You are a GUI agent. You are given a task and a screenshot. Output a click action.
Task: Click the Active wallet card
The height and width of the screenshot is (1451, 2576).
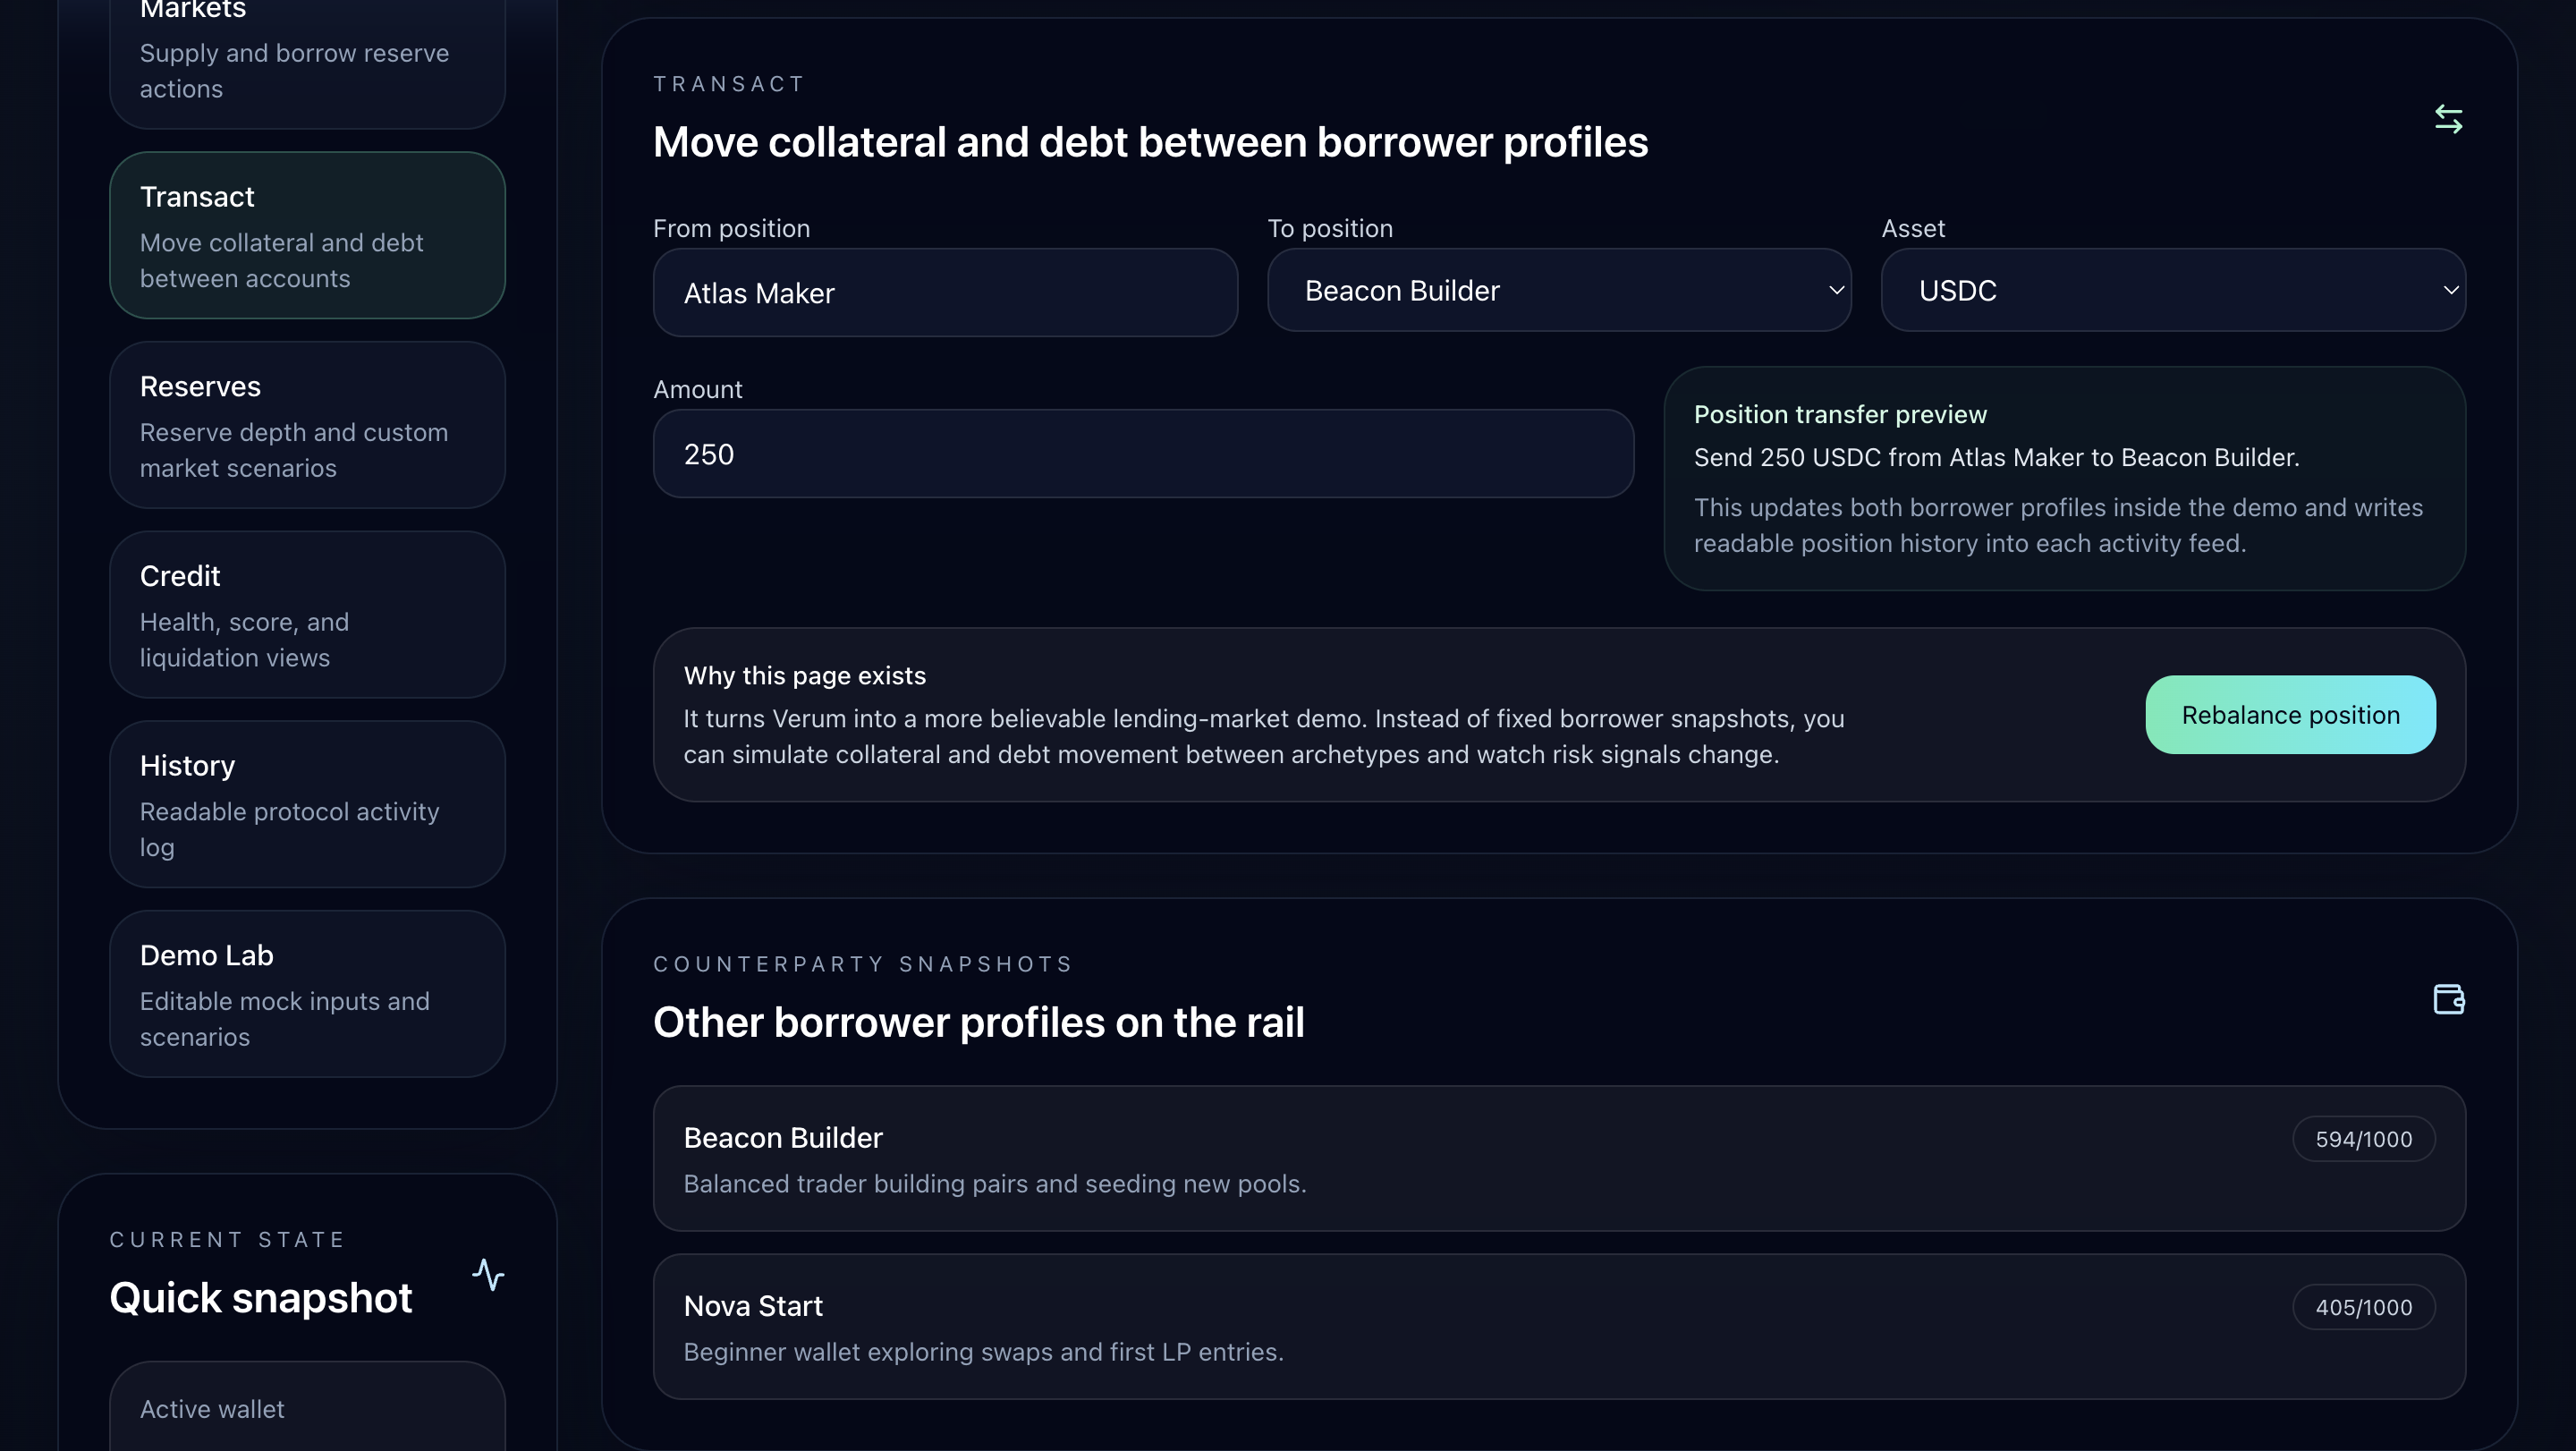coord(307,1409)
